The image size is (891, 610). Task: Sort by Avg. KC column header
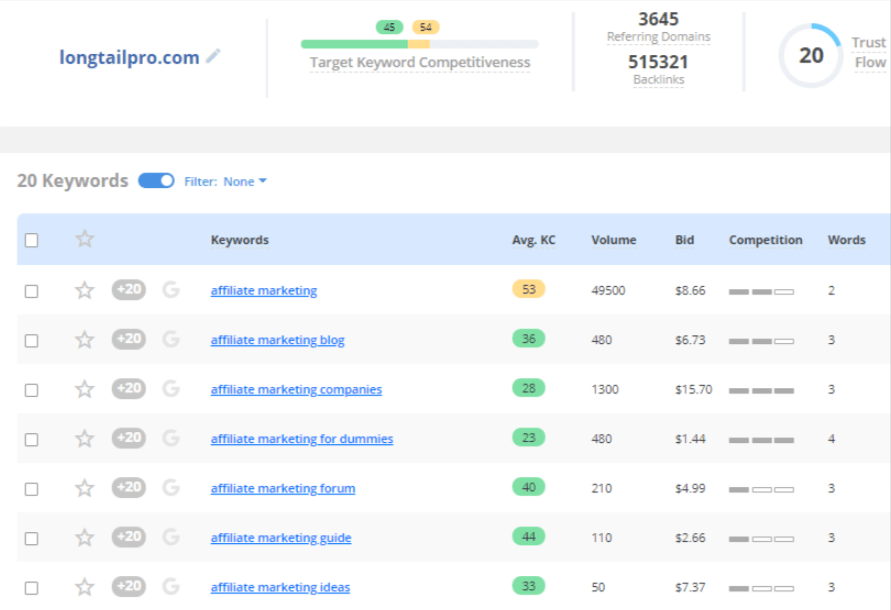tap(533, 240)
